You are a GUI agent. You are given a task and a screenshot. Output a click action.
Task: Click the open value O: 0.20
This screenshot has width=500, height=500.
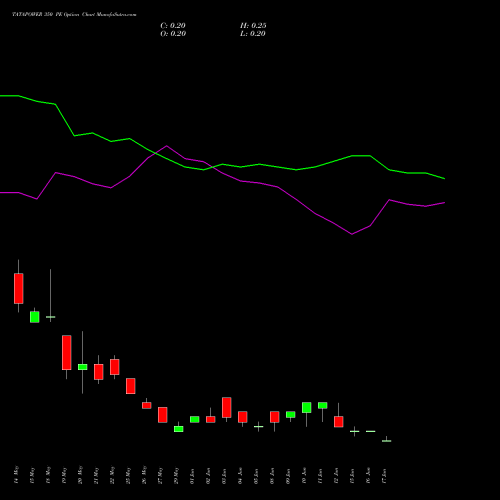coord(173,34)
